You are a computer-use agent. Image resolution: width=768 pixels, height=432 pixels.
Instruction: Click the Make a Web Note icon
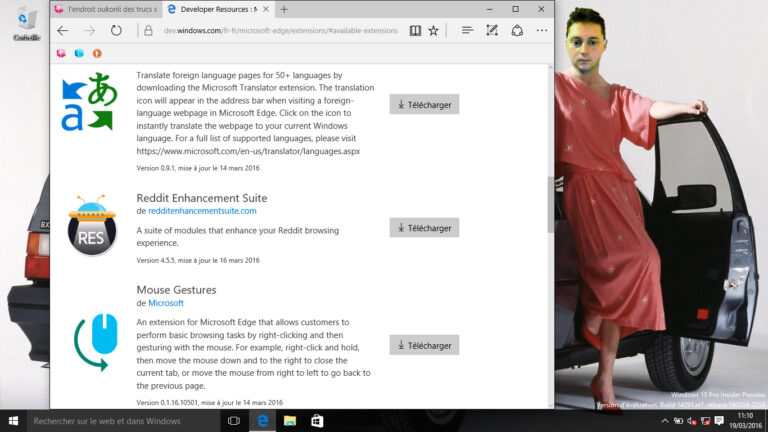492,31
